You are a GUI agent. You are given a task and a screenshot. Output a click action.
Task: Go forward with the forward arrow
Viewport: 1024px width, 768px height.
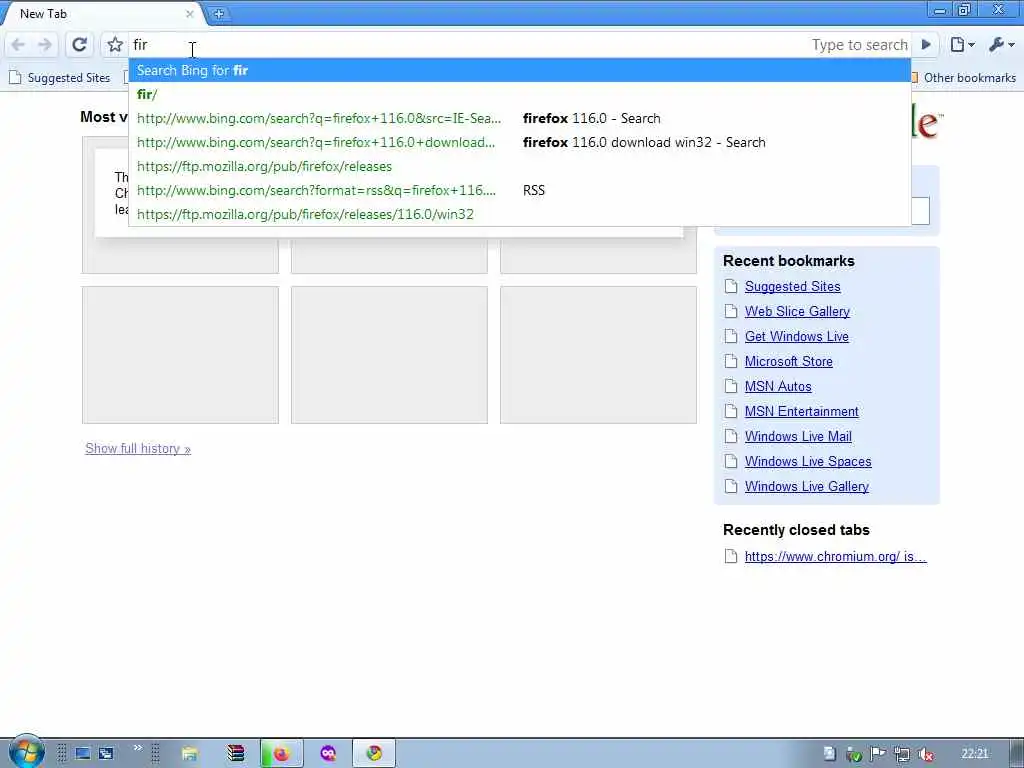pyautogui.click(x=44, y=44)
